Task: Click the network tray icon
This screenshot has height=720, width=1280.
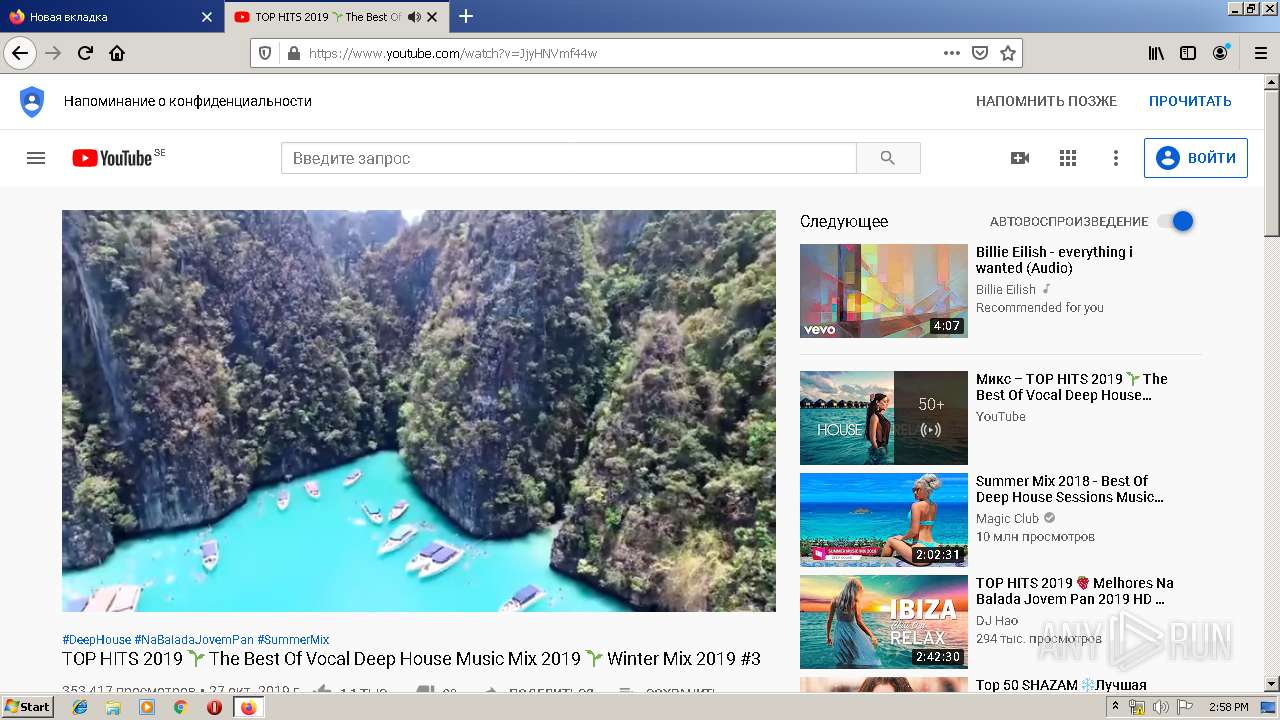Action: click(x=1137, y=707)
